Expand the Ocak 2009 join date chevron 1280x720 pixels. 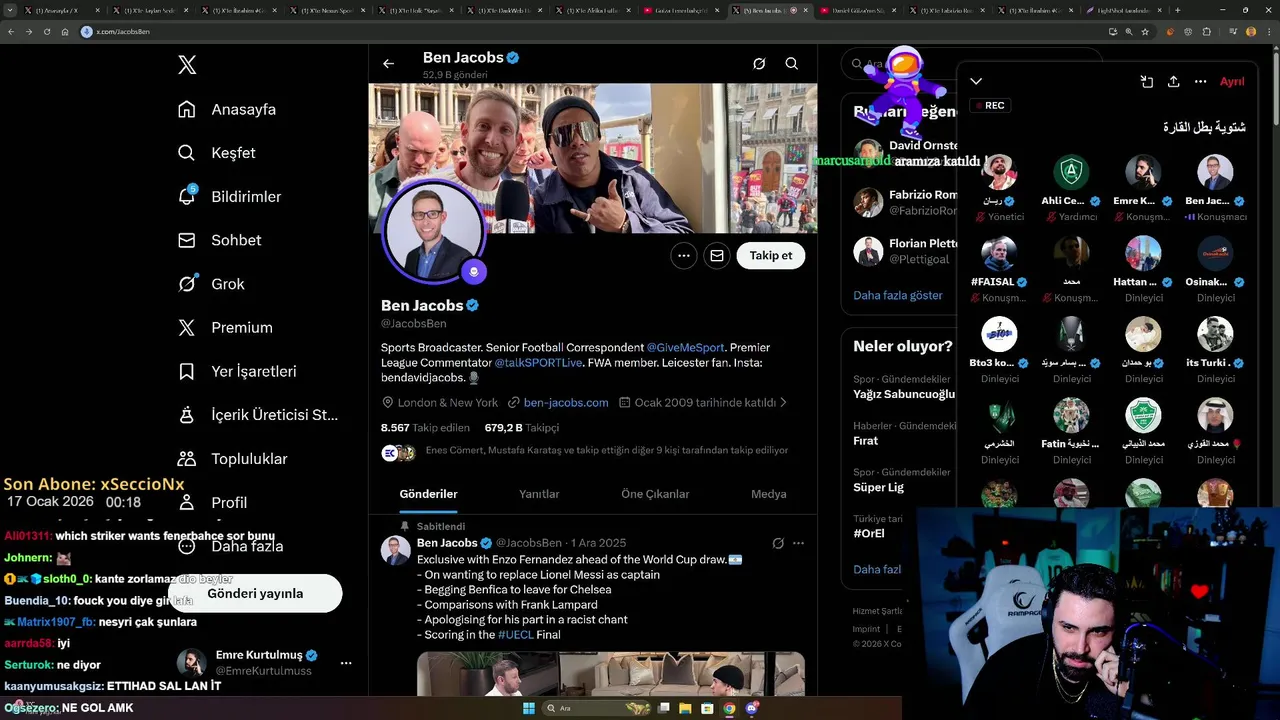coord(783,402)
